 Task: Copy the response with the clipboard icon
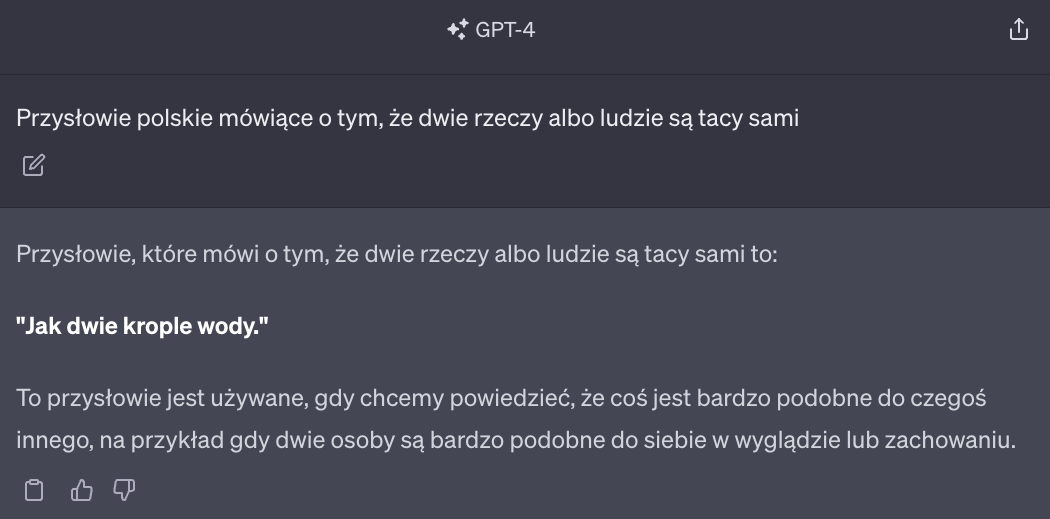coord(34,490)
